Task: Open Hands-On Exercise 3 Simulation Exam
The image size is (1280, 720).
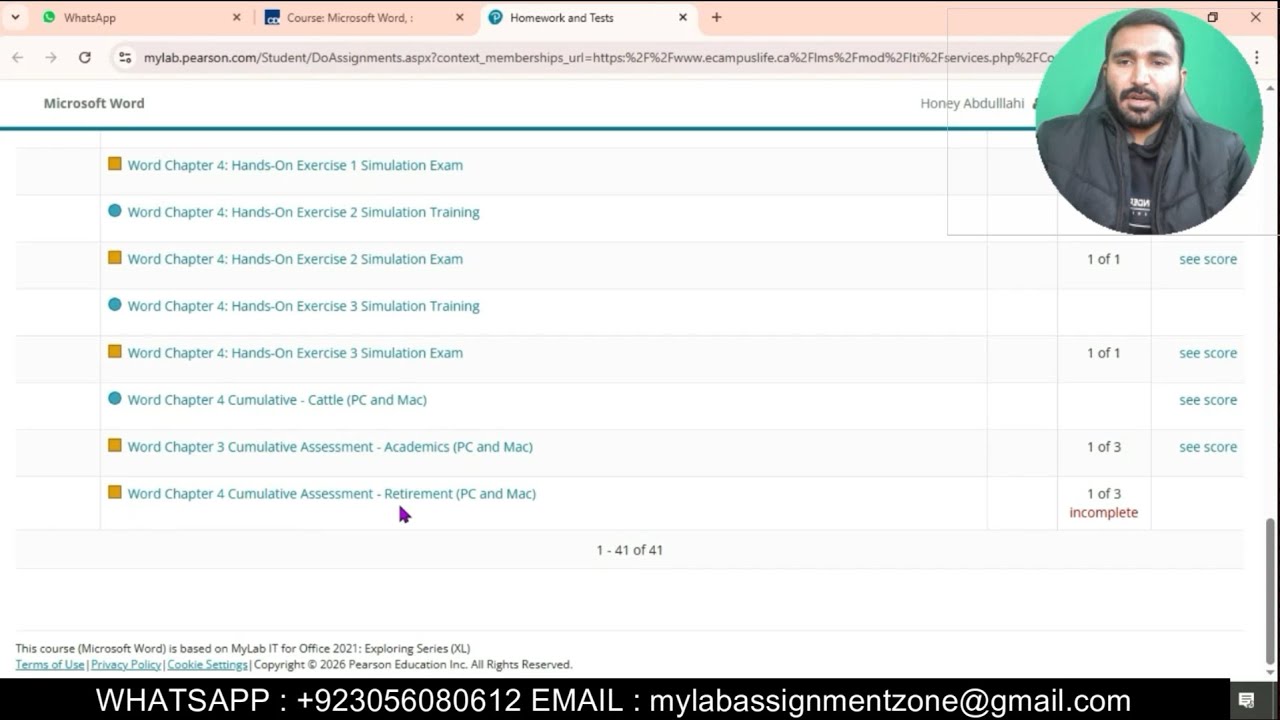Action: (x=295, y=353)
